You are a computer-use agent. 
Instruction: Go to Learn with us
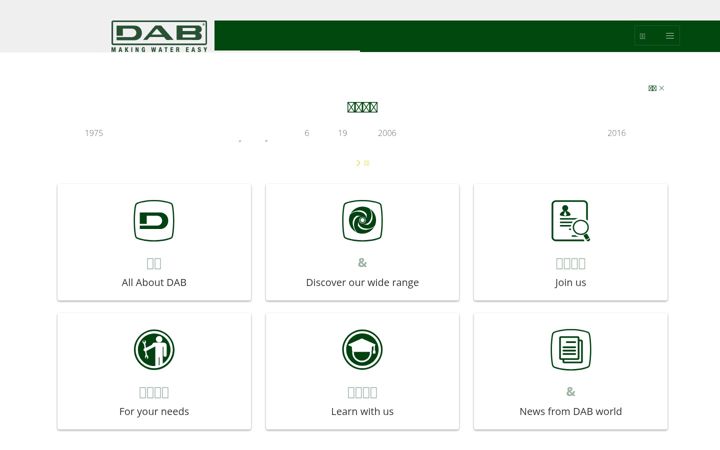pyautogui.click(x=362, y=411)
